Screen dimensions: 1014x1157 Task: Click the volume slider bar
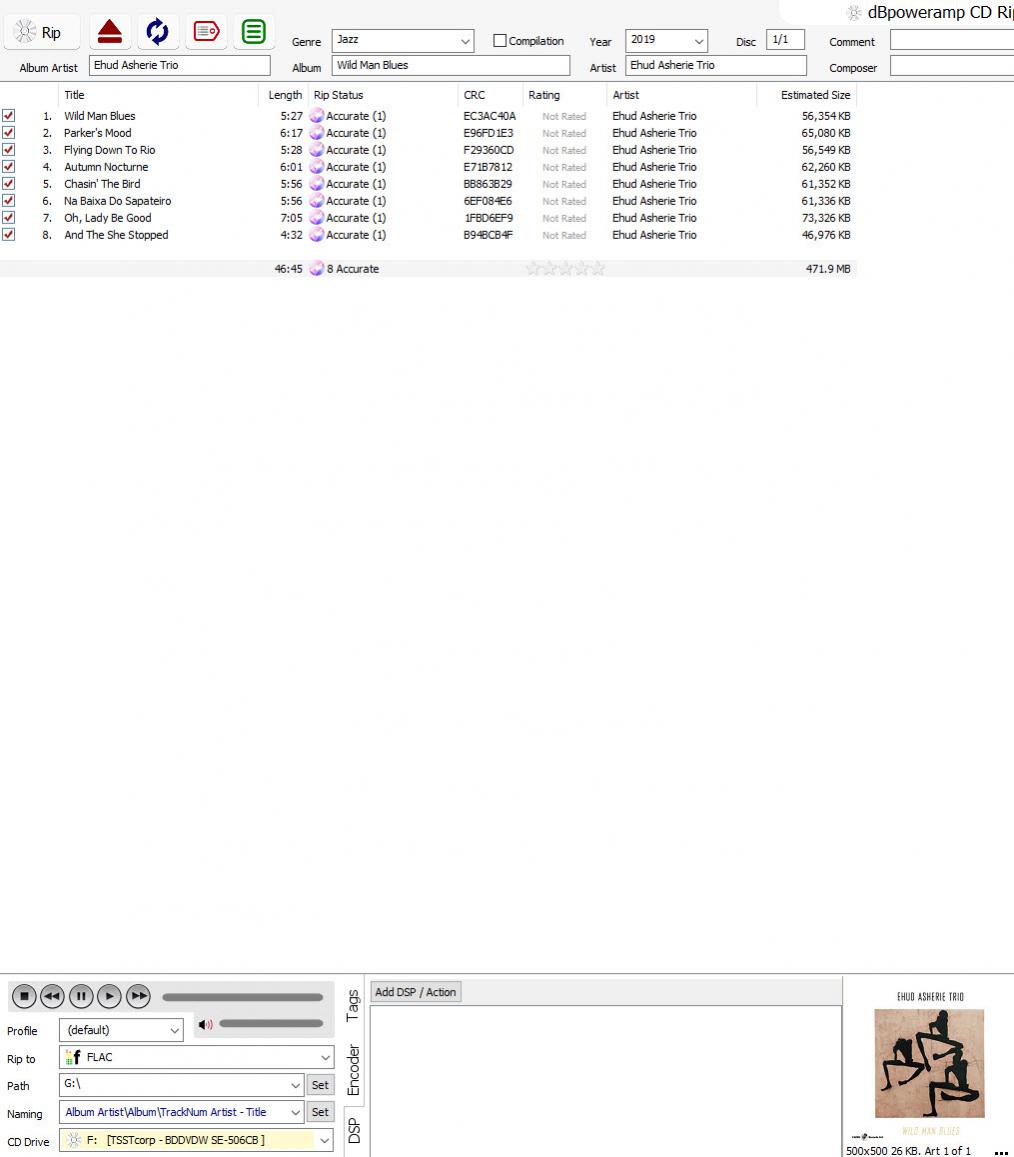(x=270, y=1023)
